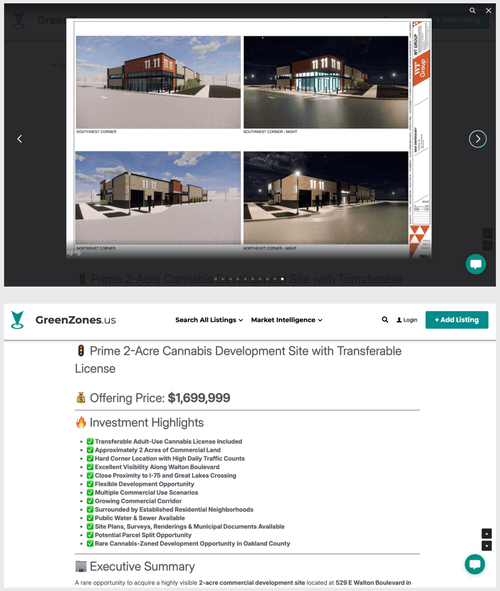Open the Login link
The image size is (500, 591).
coord(407,320)
